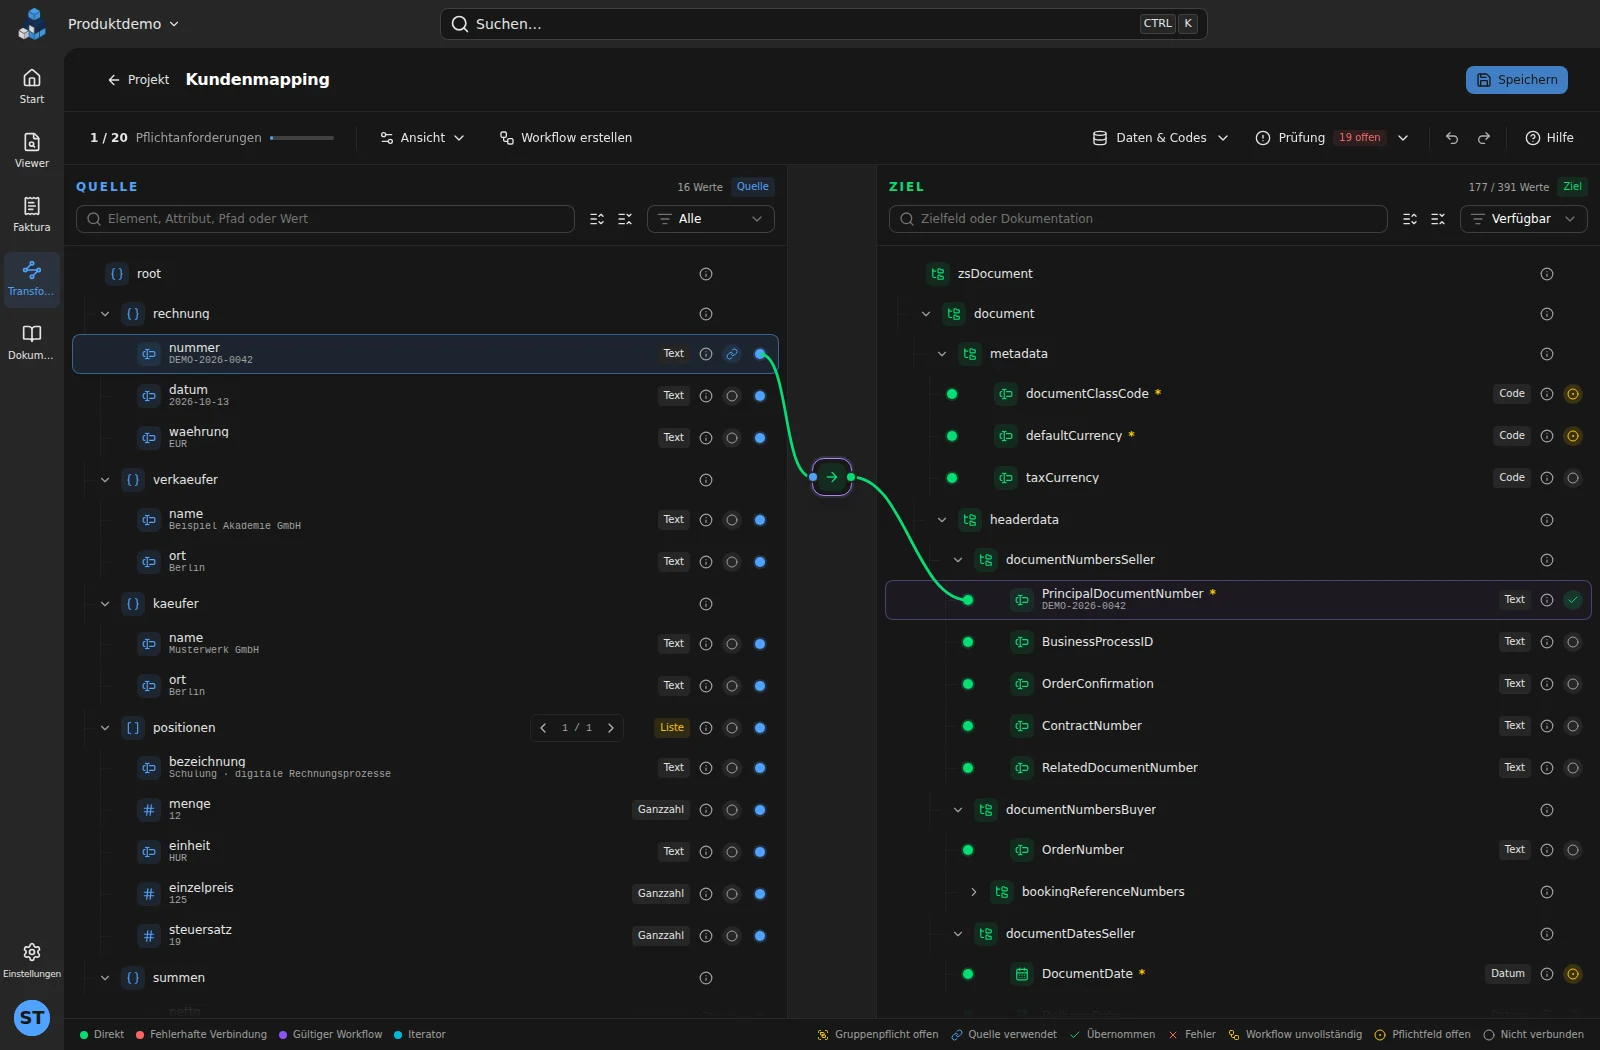Screen dimensions: 1600x1050
Task: Open the Viewer sidebar item
Action: click(x=32, y=150)
